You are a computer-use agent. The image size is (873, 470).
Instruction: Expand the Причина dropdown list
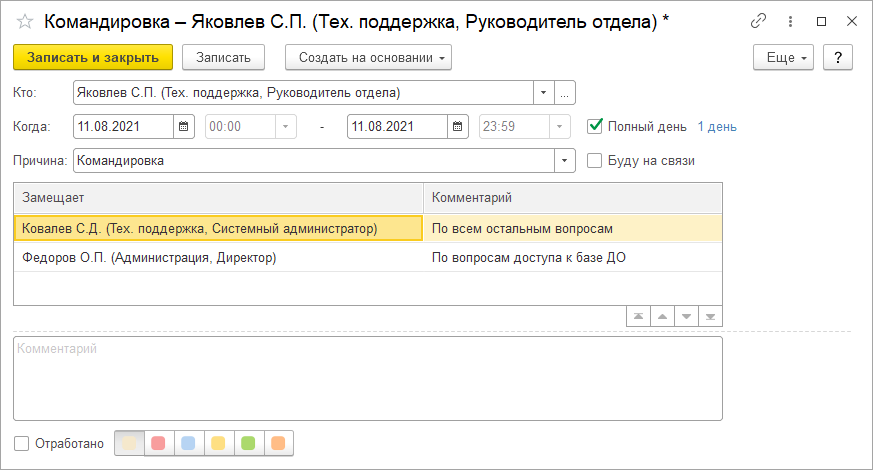click(565, 160)
